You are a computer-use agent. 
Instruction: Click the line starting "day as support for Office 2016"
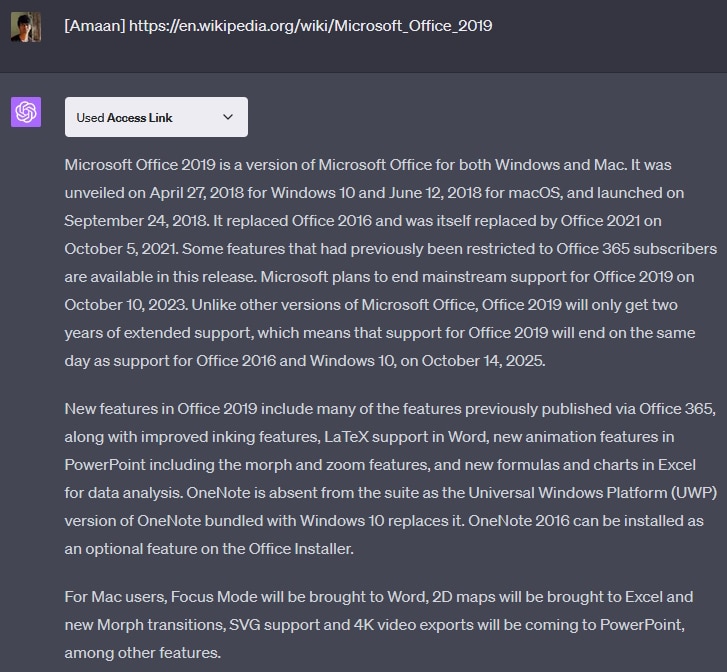coord(305,361)
